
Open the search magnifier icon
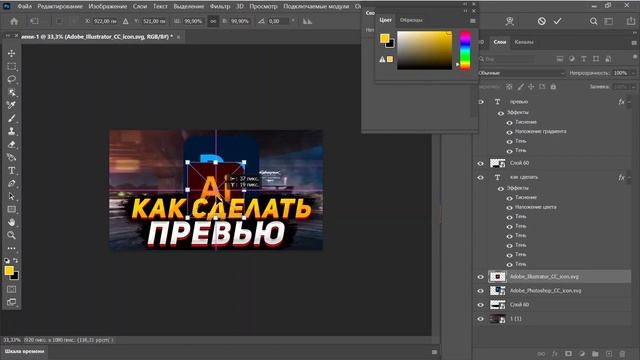point(593,21)
